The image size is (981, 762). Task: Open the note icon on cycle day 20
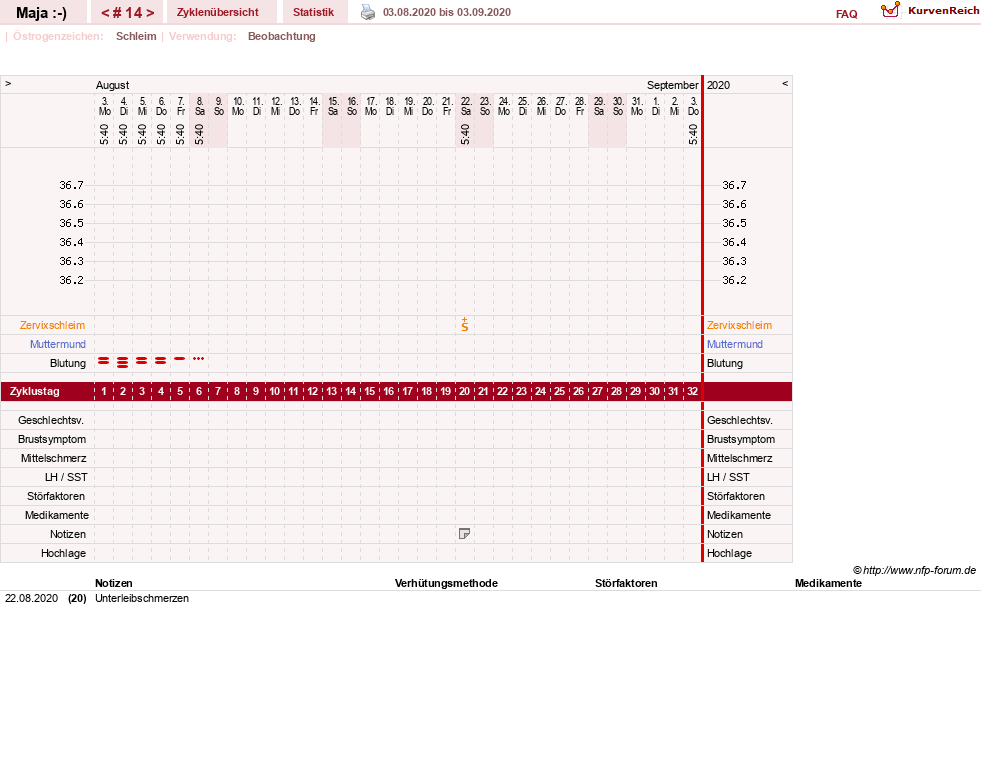464,534
